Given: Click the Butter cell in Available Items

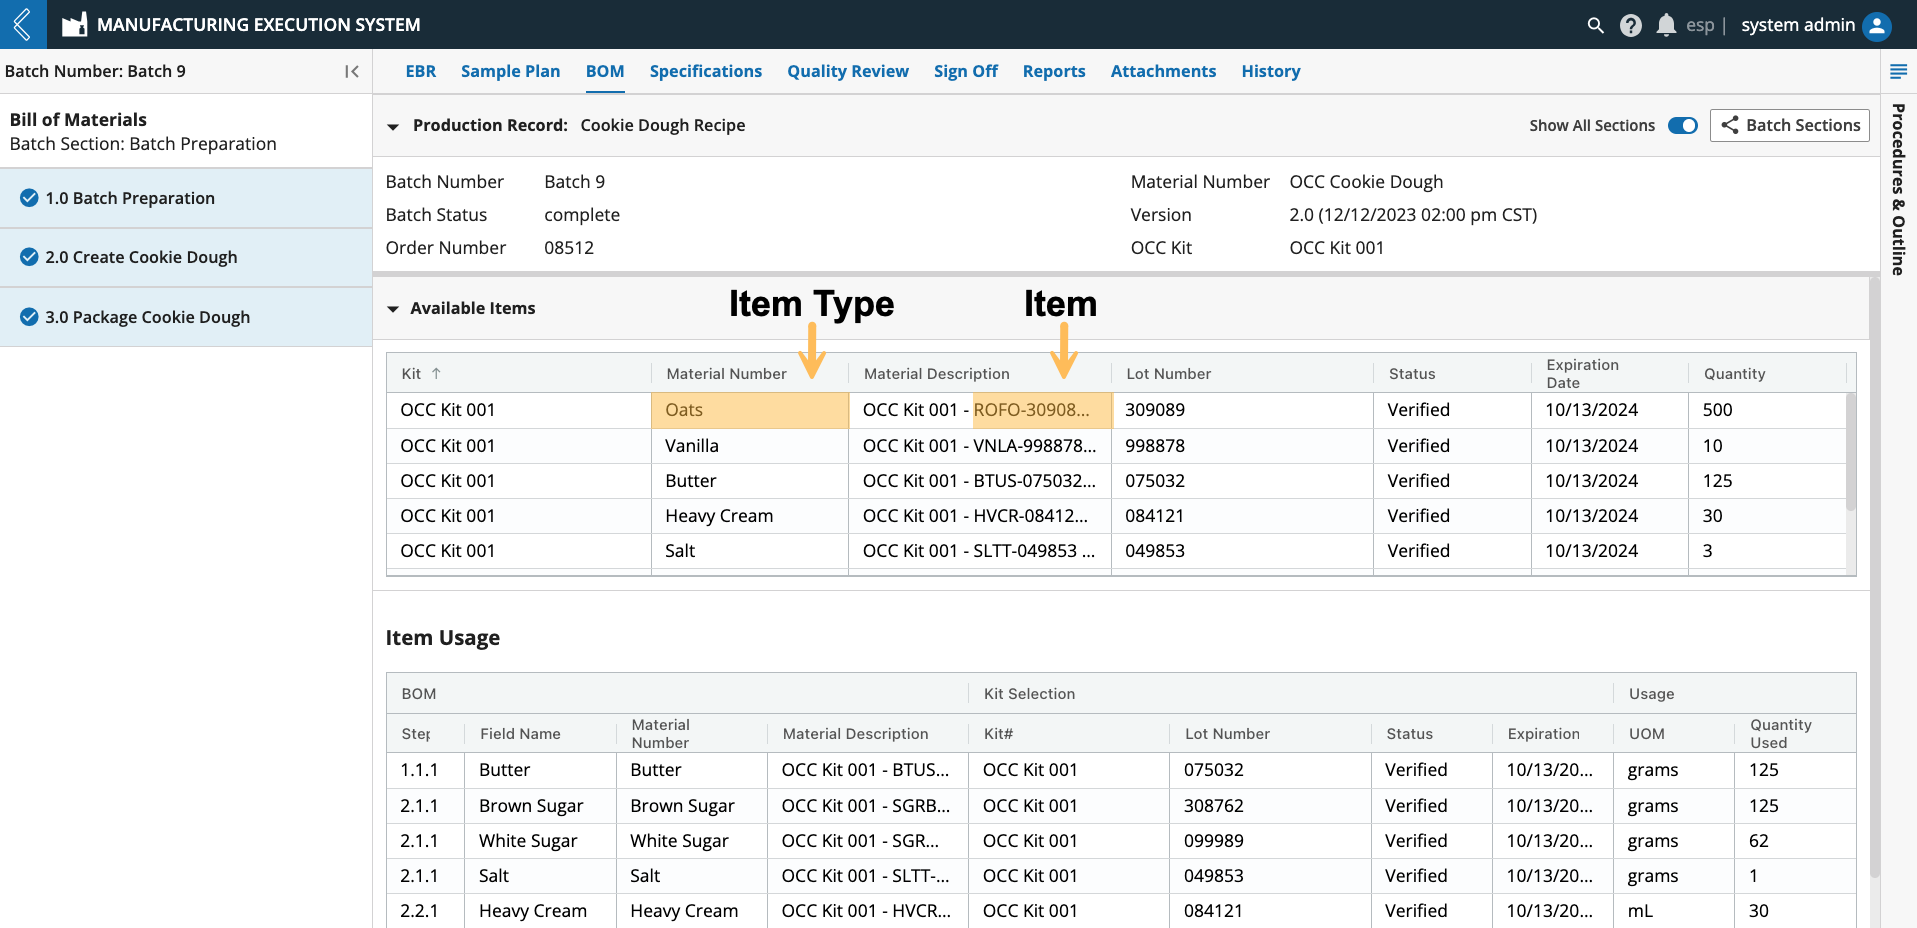Looking at the screenshot, I should (x=750, y=481).
